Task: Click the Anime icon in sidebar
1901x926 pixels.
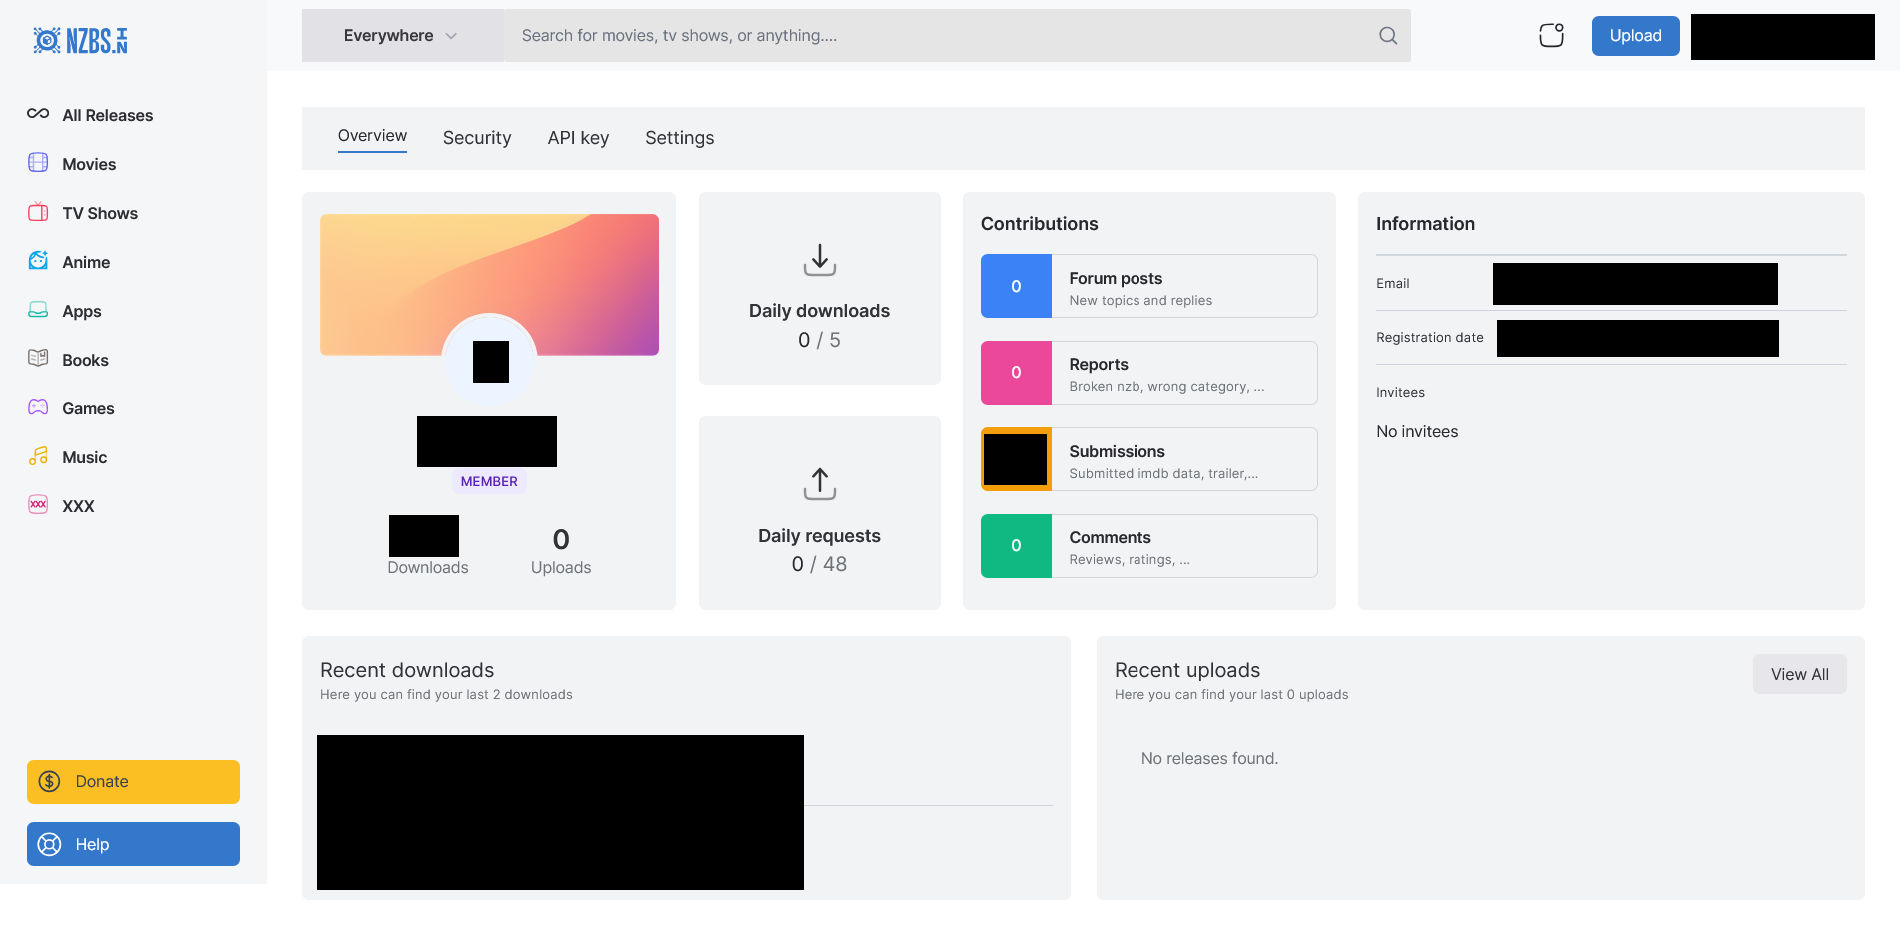Action: [38, 261]
